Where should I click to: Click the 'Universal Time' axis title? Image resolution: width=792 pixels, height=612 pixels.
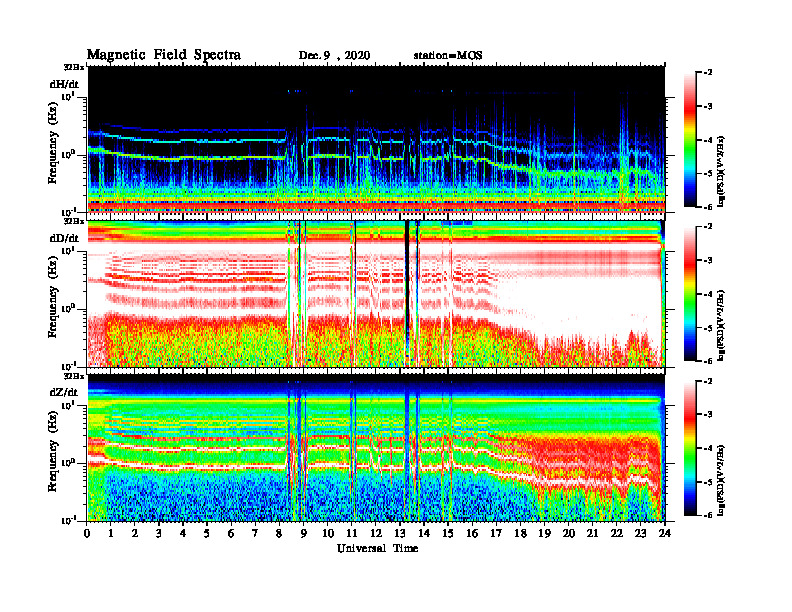click(x=377, y=548)
